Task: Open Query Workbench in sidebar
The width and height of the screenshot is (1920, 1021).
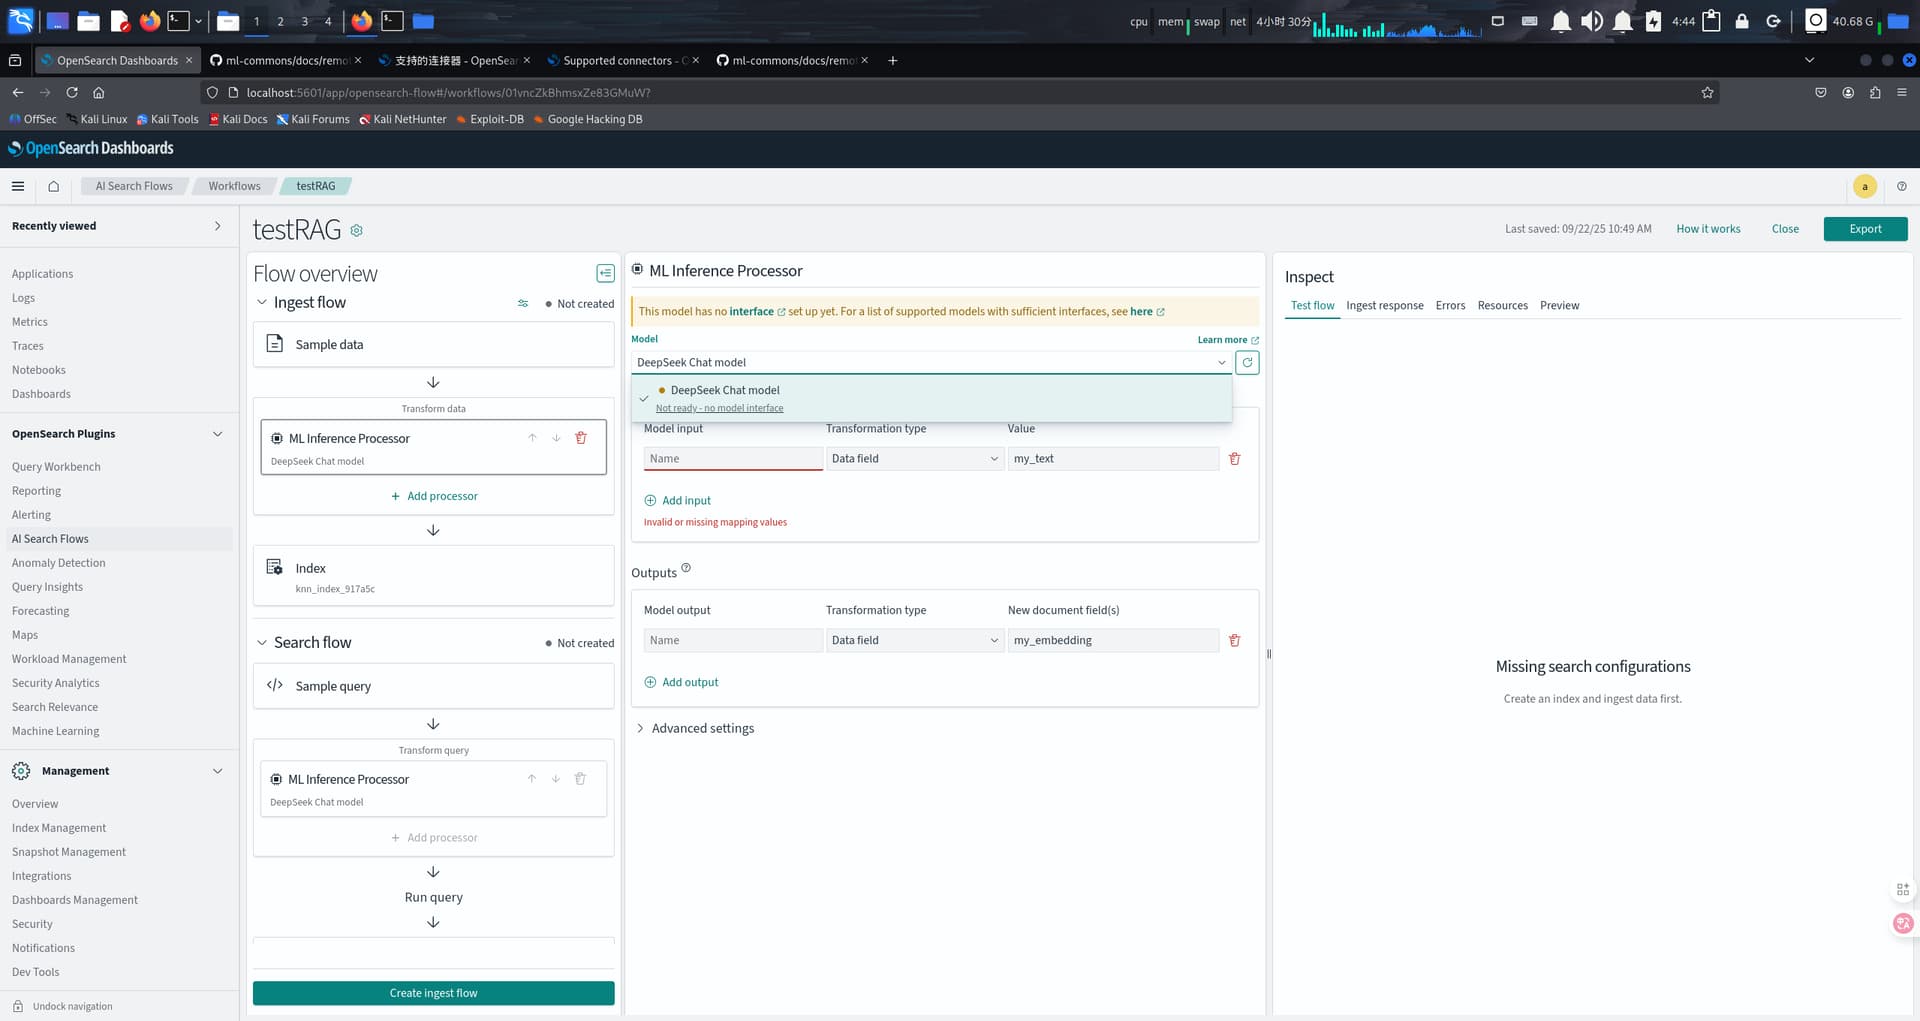Action: (56, 467)
